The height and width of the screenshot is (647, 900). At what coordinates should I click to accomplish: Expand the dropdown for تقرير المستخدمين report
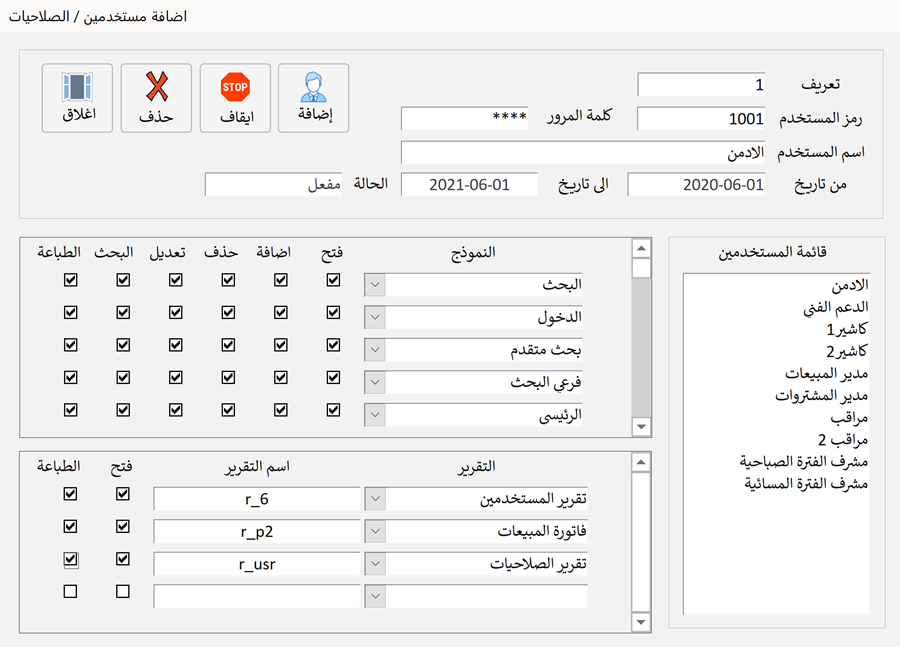coord(375,499)
